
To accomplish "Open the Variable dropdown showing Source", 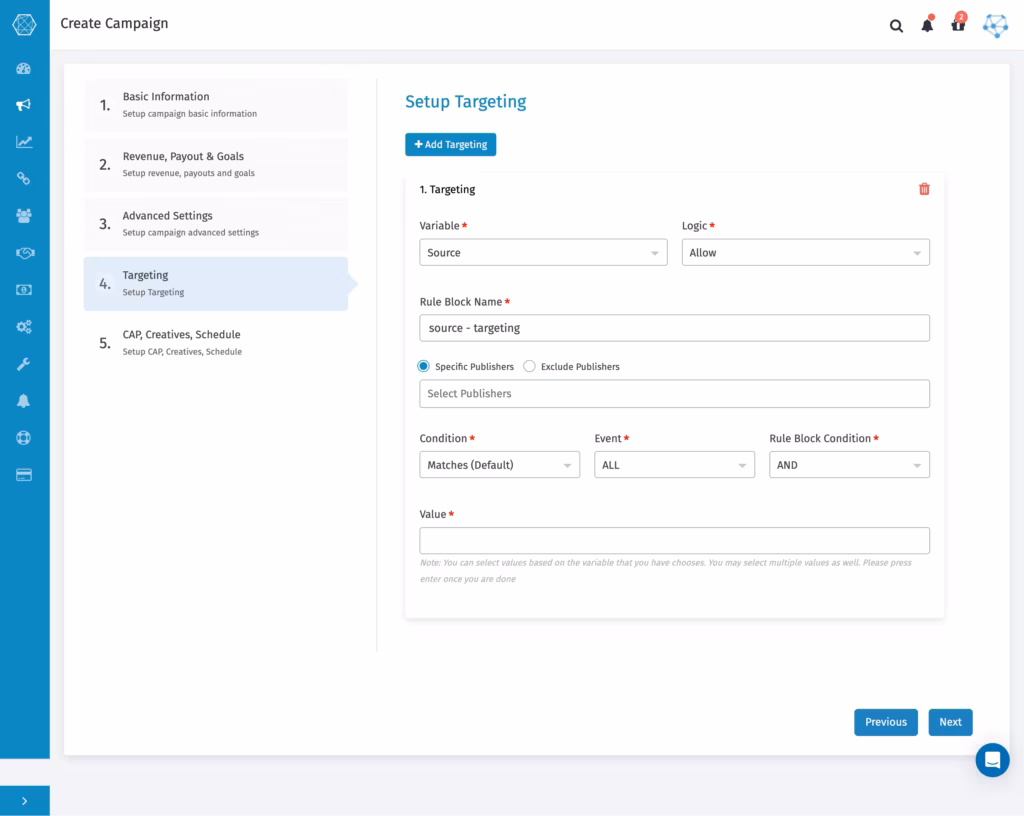I will point(543,253).
